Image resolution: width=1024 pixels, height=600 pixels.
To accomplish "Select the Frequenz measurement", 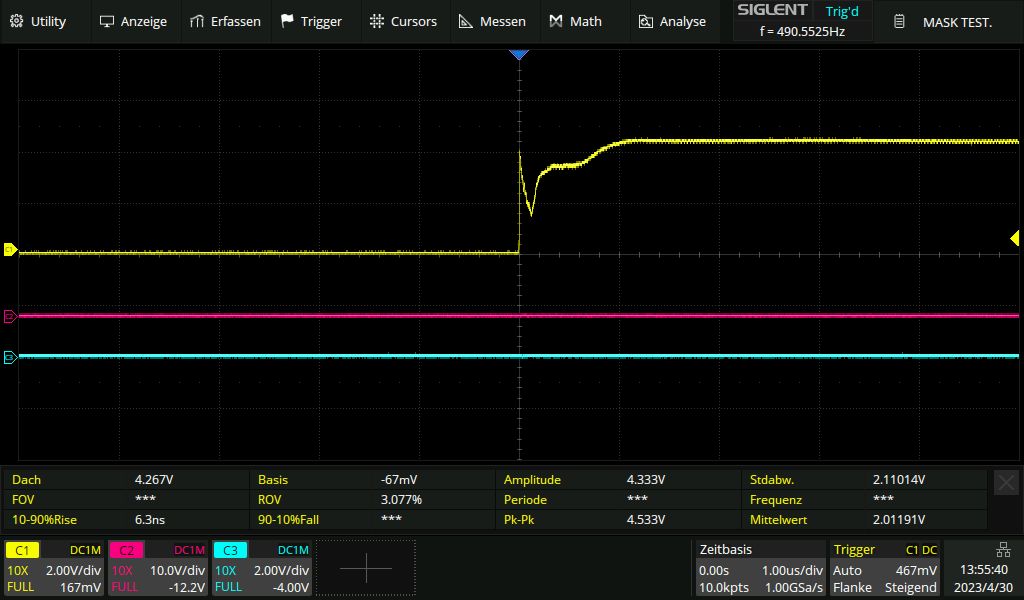I will 864,499.
